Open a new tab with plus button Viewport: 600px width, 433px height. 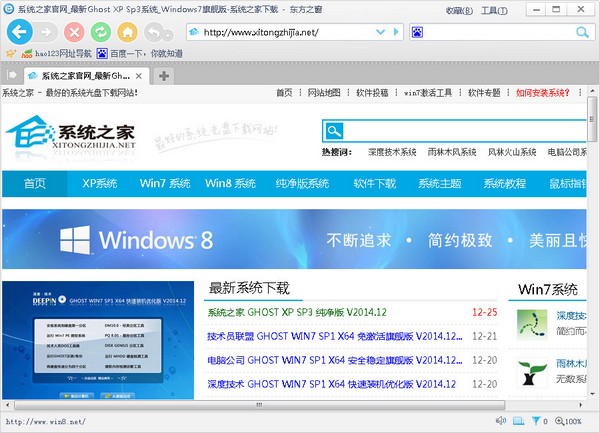[164, 76]
